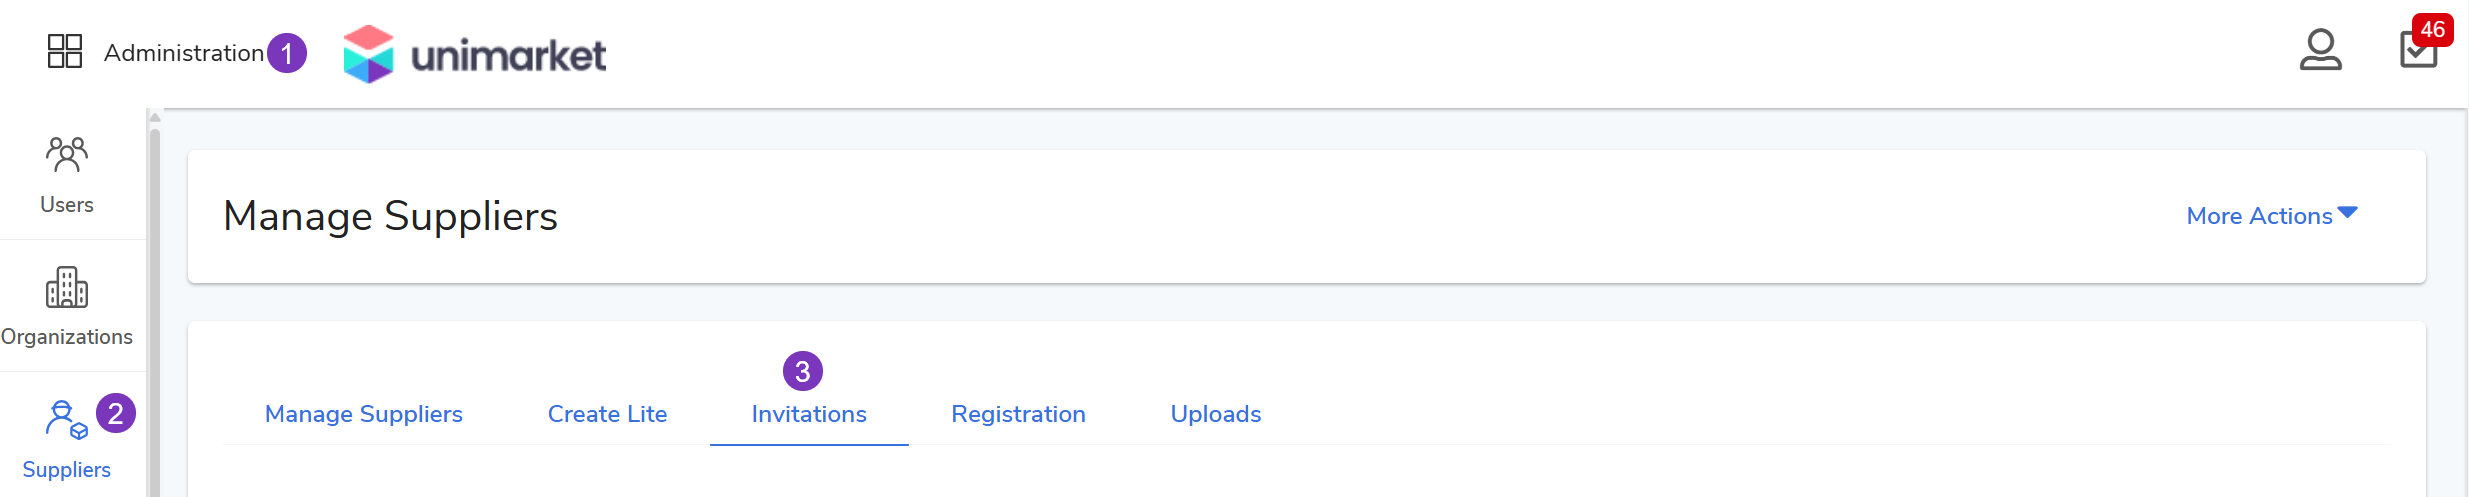Click the Administration label in the header
Screen dimensions: 2469x497
(184, 53)
